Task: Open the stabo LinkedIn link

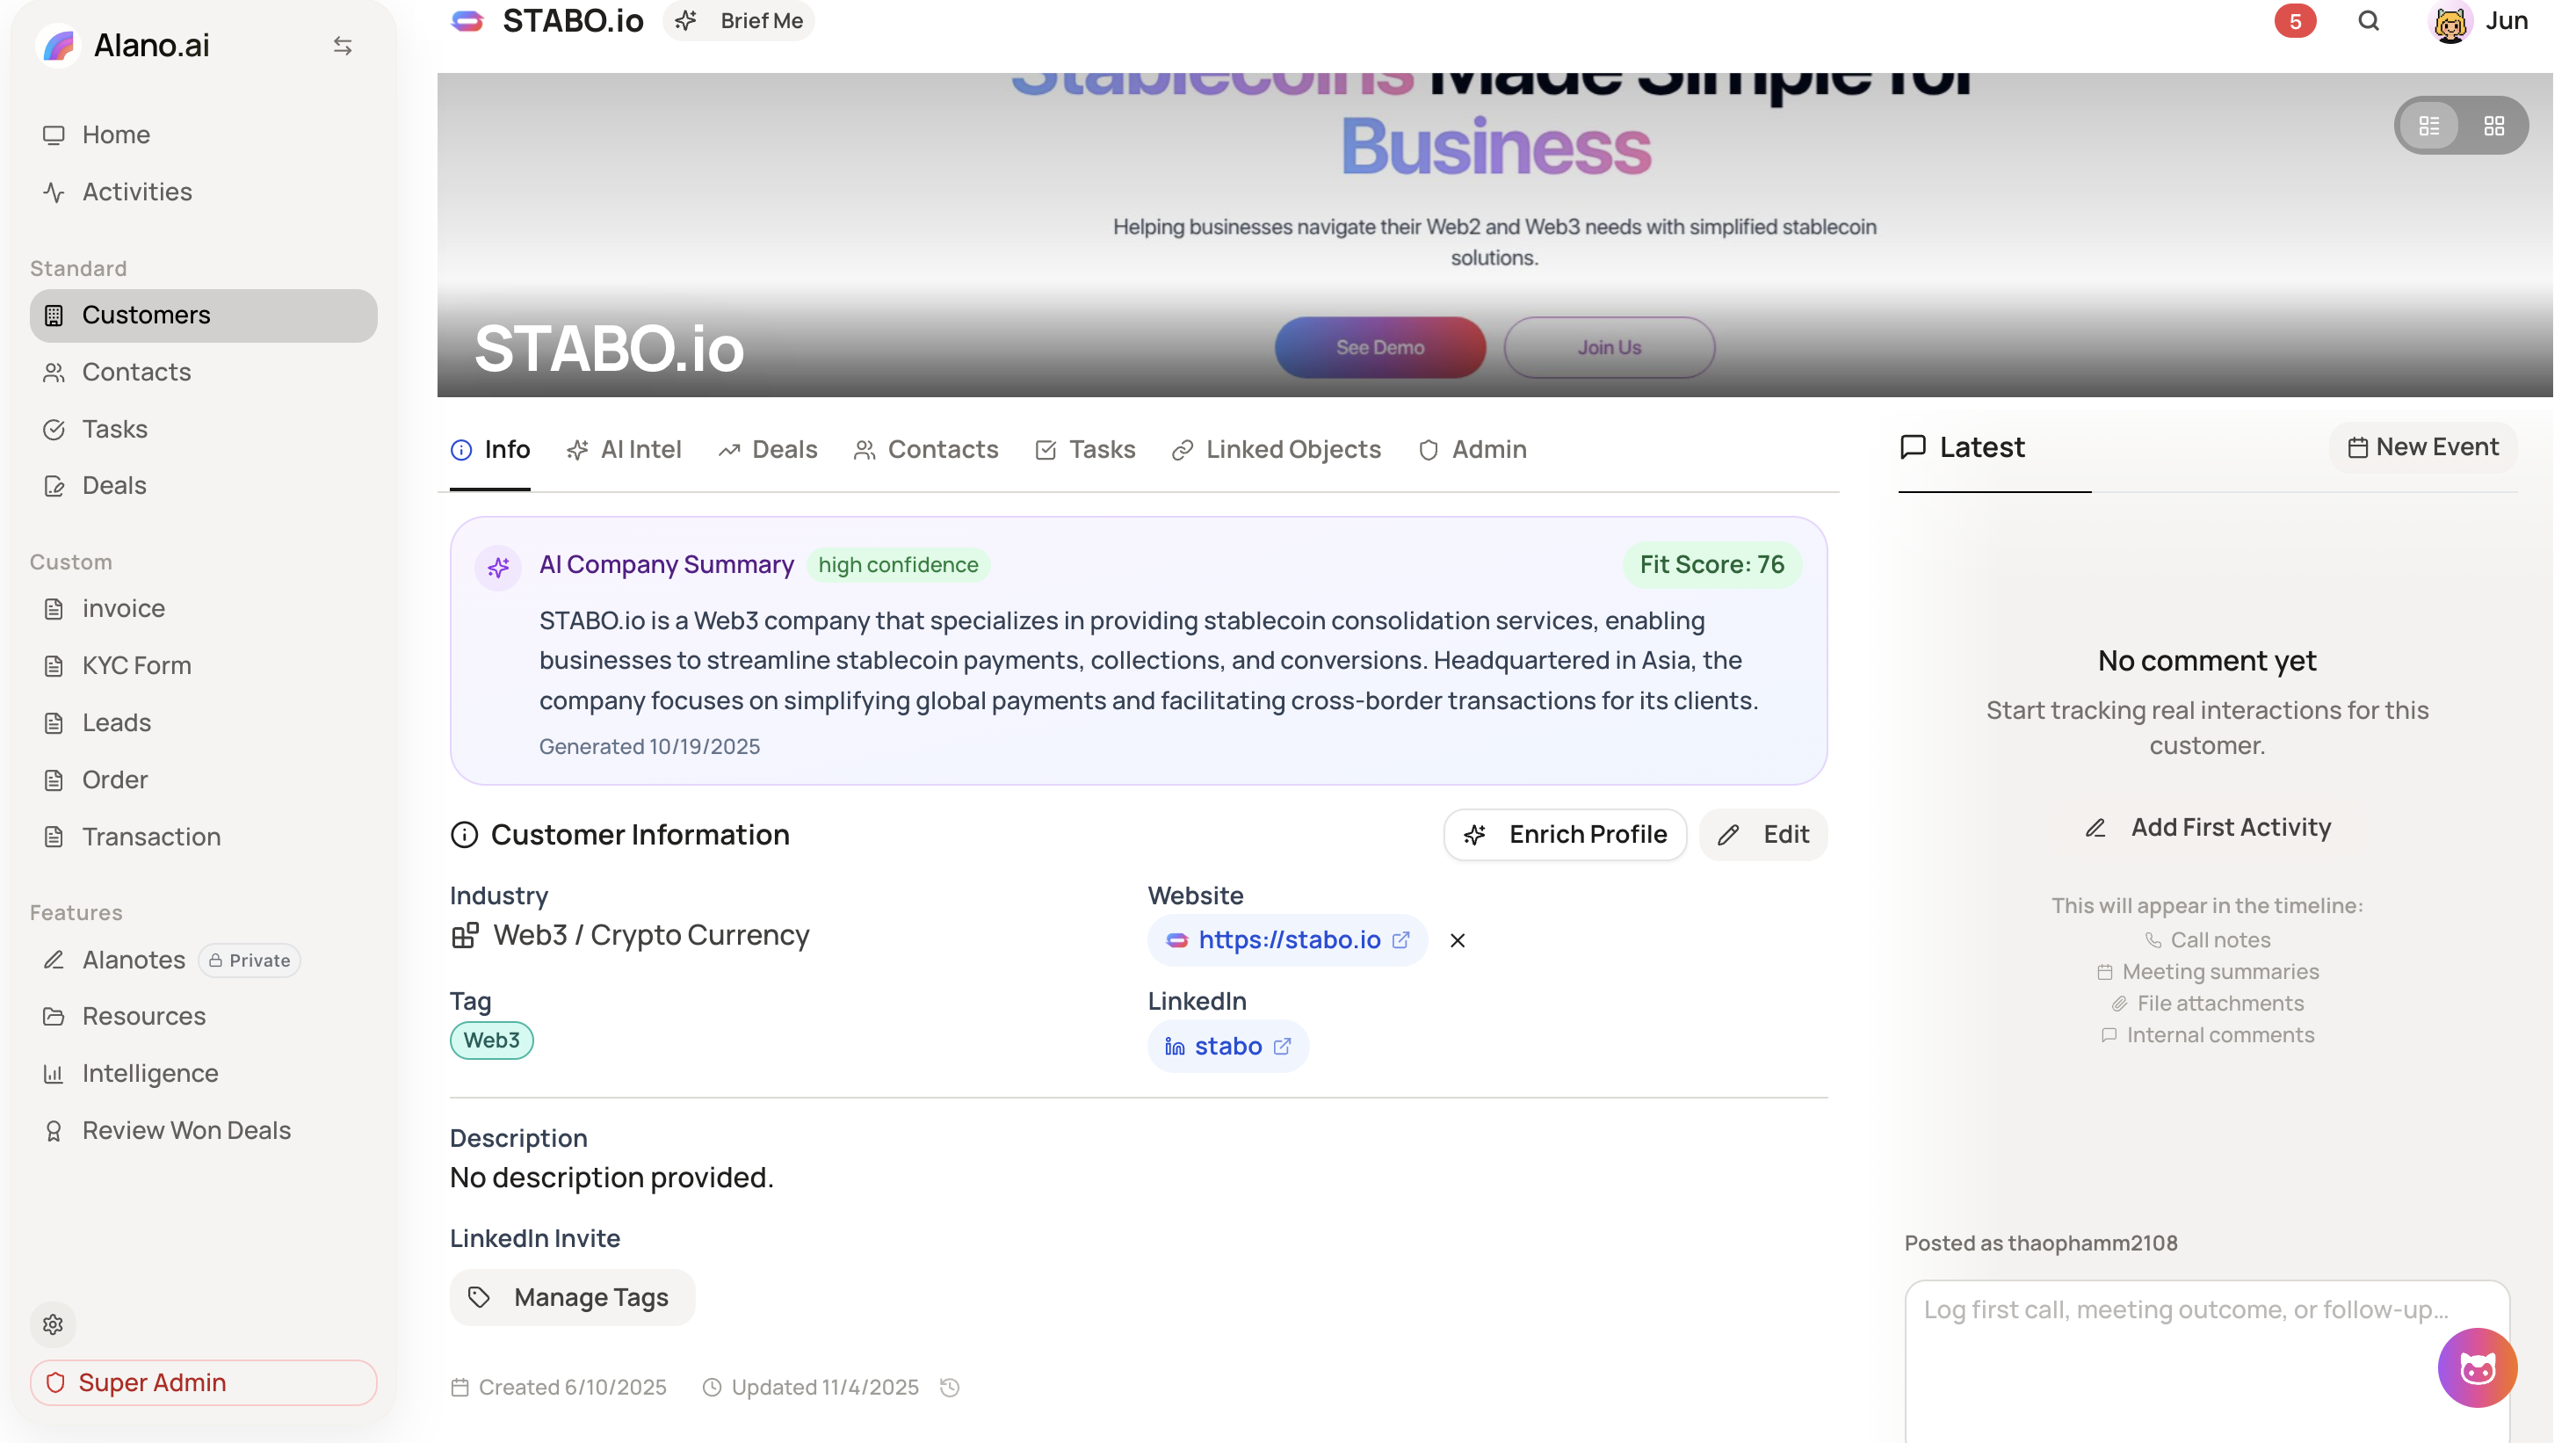Action: 1228,1046
